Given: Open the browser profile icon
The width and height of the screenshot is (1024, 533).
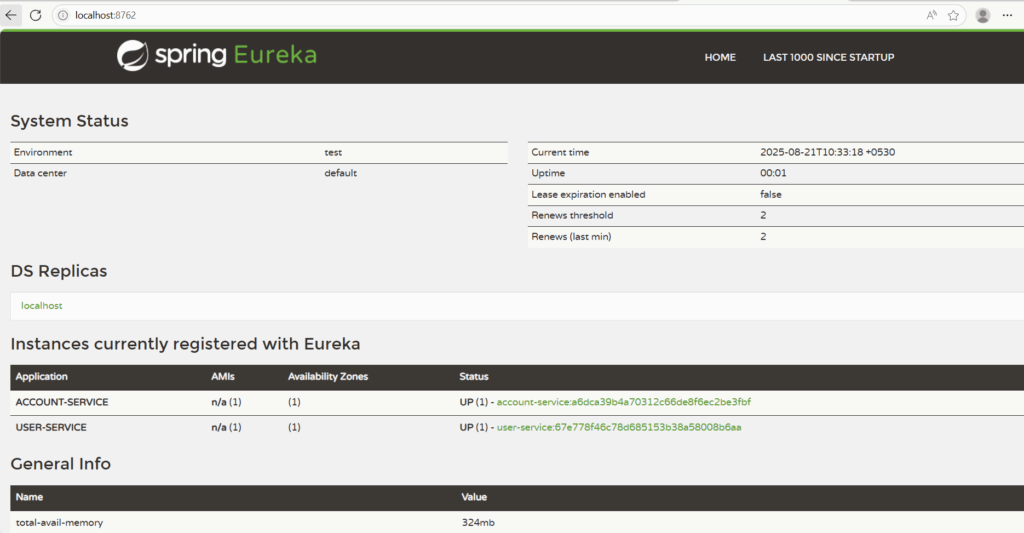Looking at the screenshot, I should tap(983, 15).
